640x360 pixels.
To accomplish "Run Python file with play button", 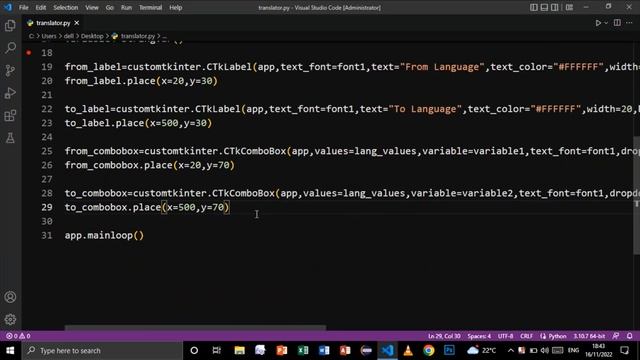I will [x=598, y=23].
